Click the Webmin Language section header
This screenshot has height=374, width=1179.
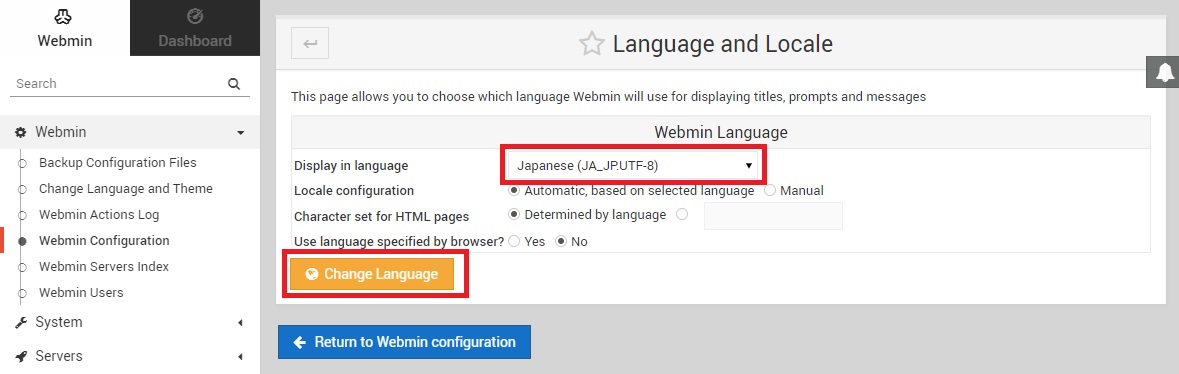pos(721,132)
